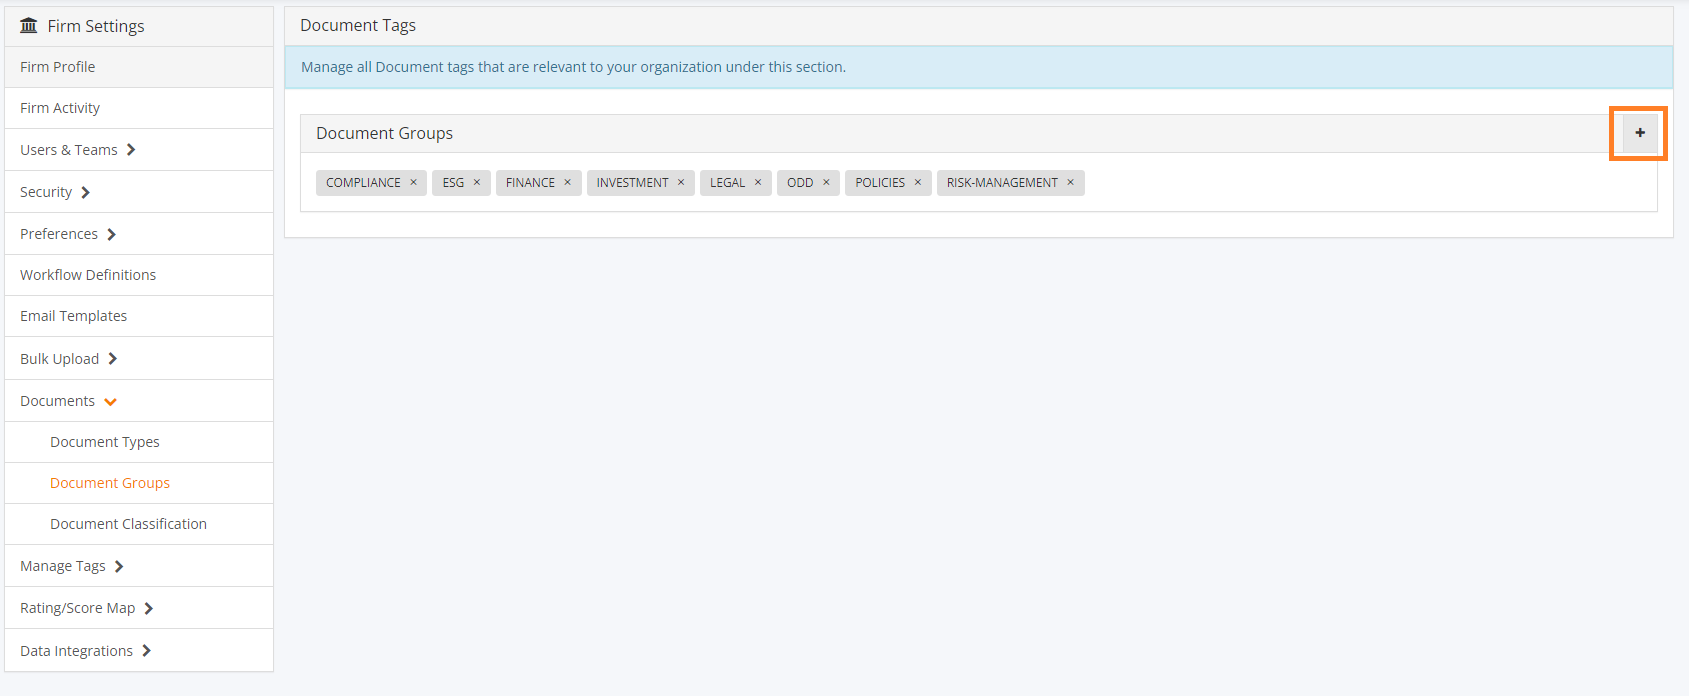1689x696 pixels.
Task: Remove the ESG tag
Action: point(477,182)
